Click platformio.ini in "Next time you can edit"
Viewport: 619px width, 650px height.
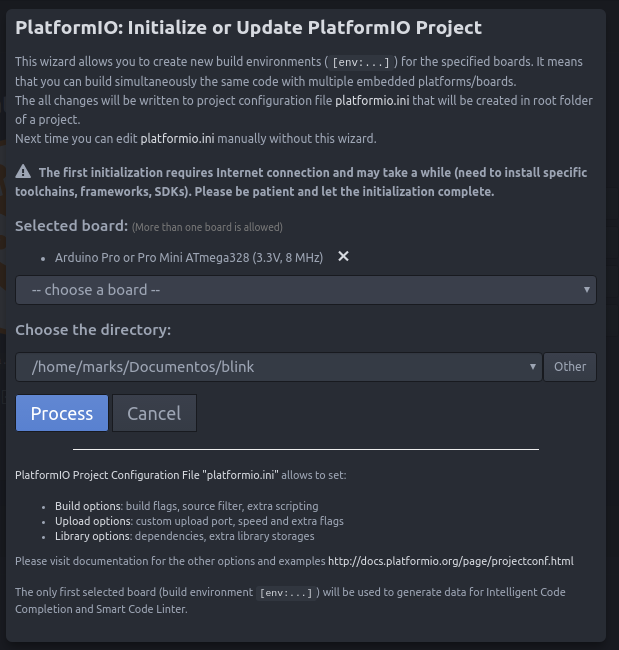click(x=177, y=138)
